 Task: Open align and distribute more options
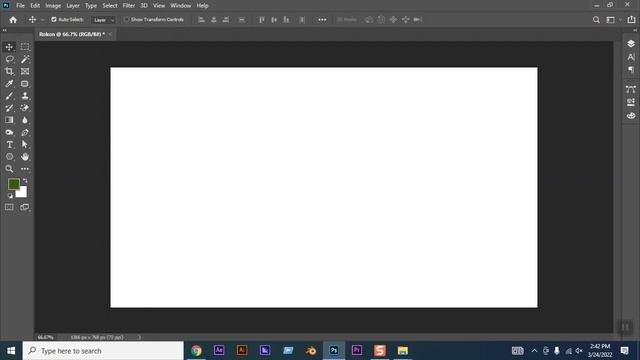[x=322, y=20]
